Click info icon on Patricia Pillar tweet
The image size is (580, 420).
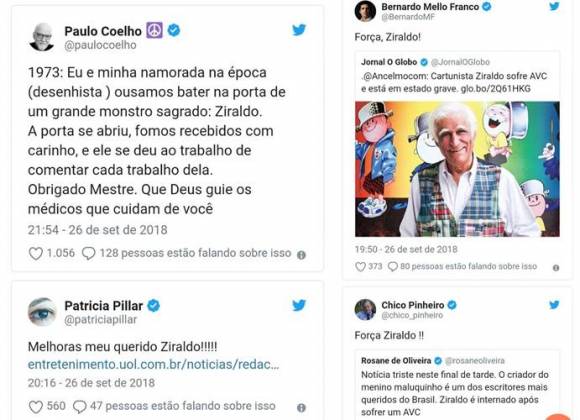[301, 408]
